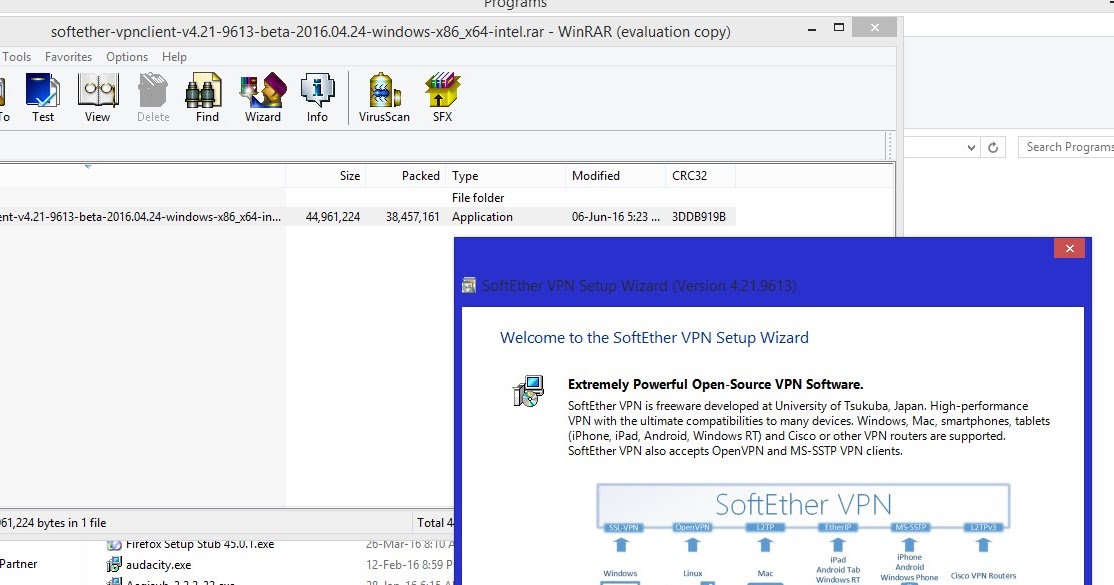Sort by Packed column header
1114x585 pixels.
[x=406, y=176]
